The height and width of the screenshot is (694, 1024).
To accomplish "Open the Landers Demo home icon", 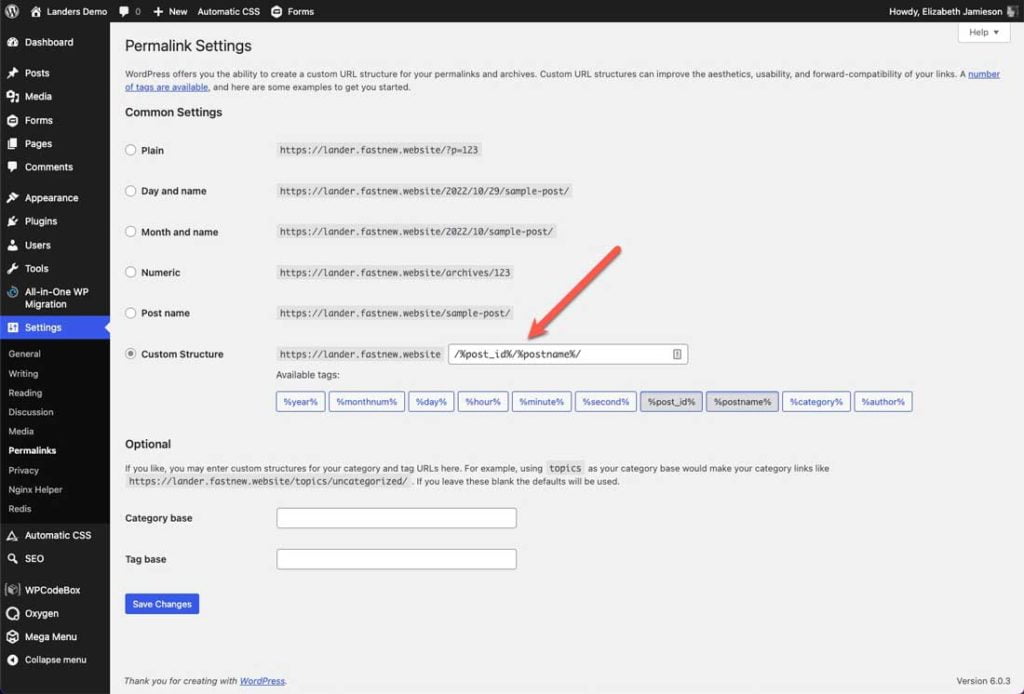I will click(35, 11).
